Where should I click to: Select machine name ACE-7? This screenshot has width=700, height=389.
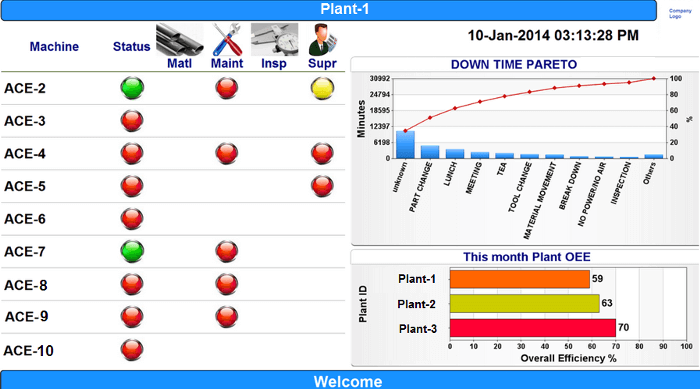pos(25,252)
